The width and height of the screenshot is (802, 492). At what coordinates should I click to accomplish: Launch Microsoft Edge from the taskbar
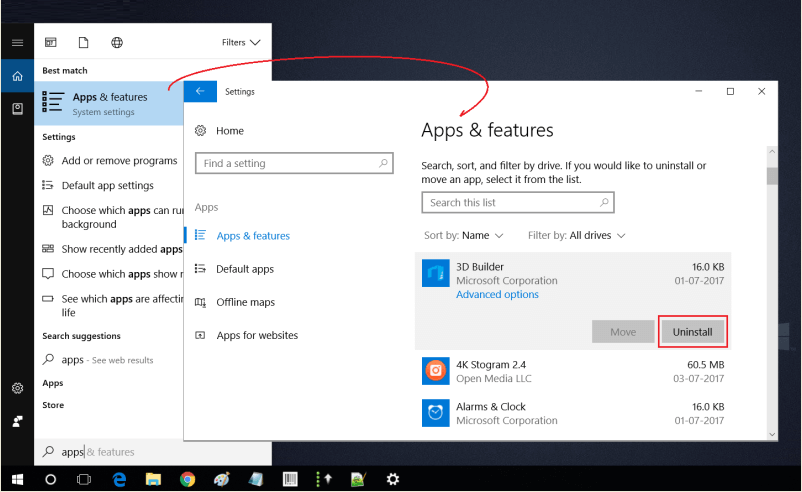119,479
